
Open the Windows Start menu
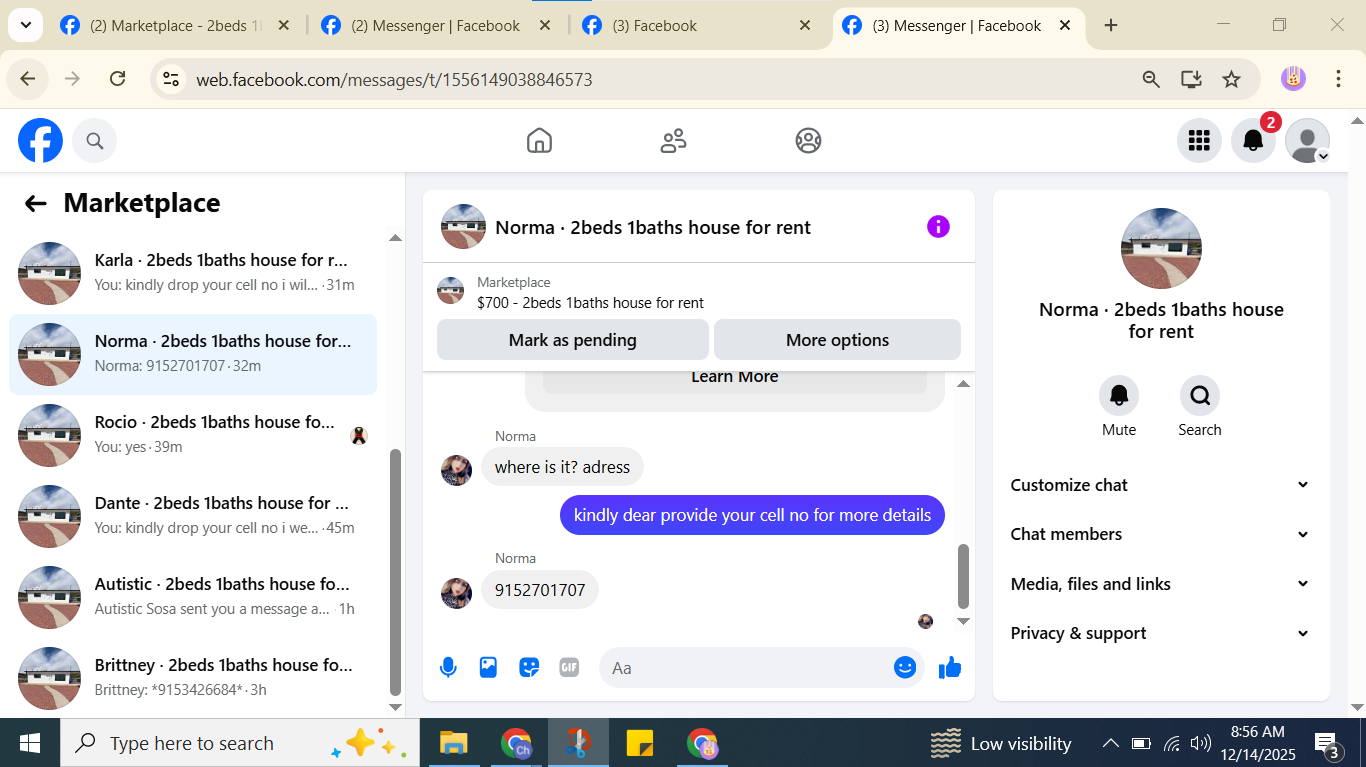30,743
